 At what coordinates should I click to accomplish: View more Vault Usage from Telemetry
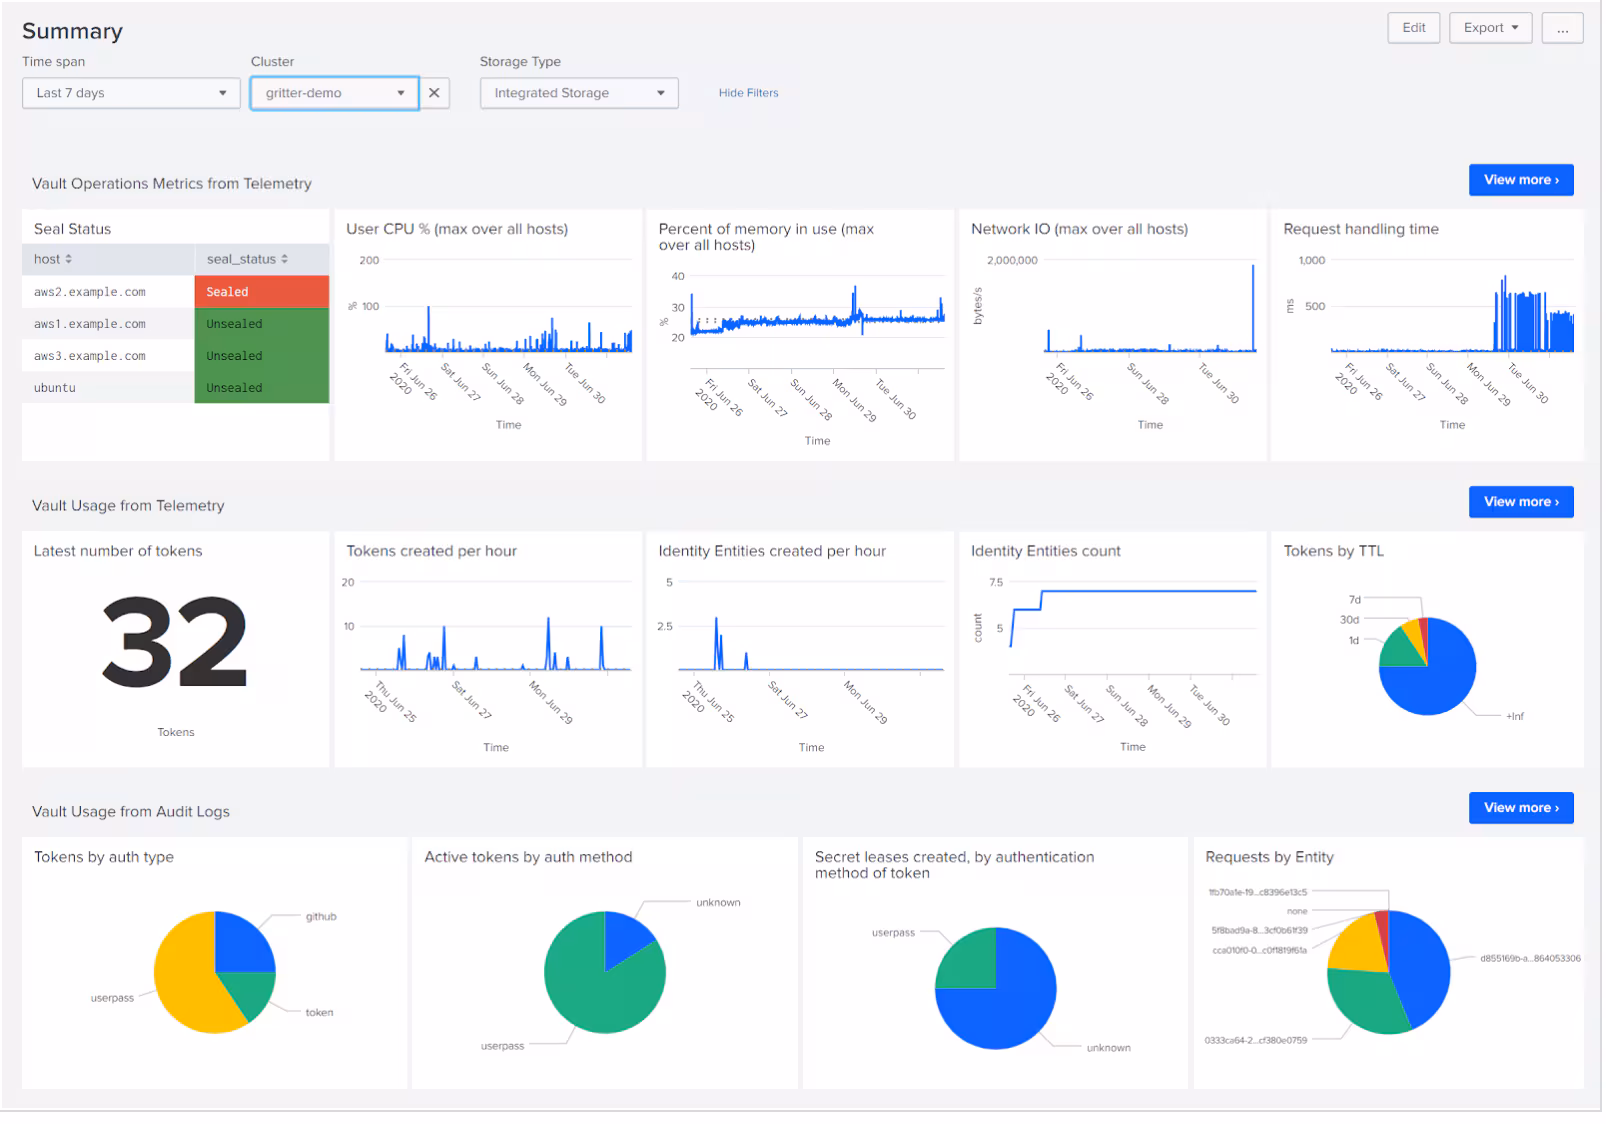[x=1520, y=502]
